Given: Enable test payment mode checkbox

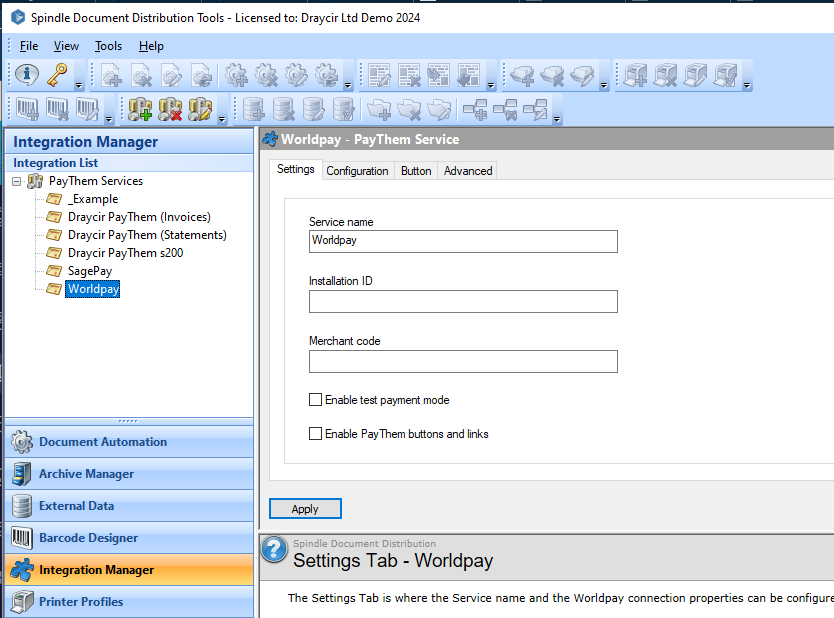Looking at the screenshot, I should [x=315, y=399].
